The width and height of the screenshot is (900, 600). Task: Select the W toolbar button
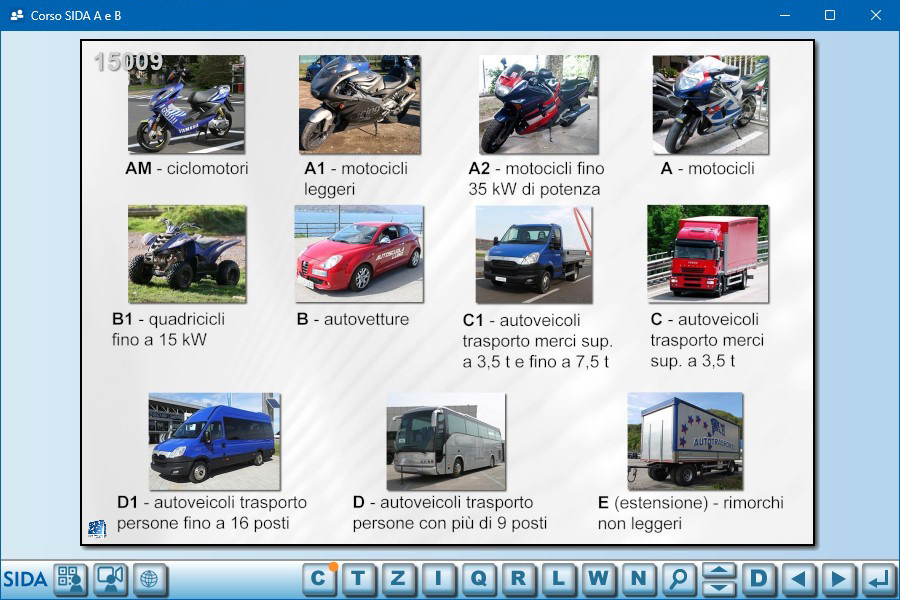(598, 578)
